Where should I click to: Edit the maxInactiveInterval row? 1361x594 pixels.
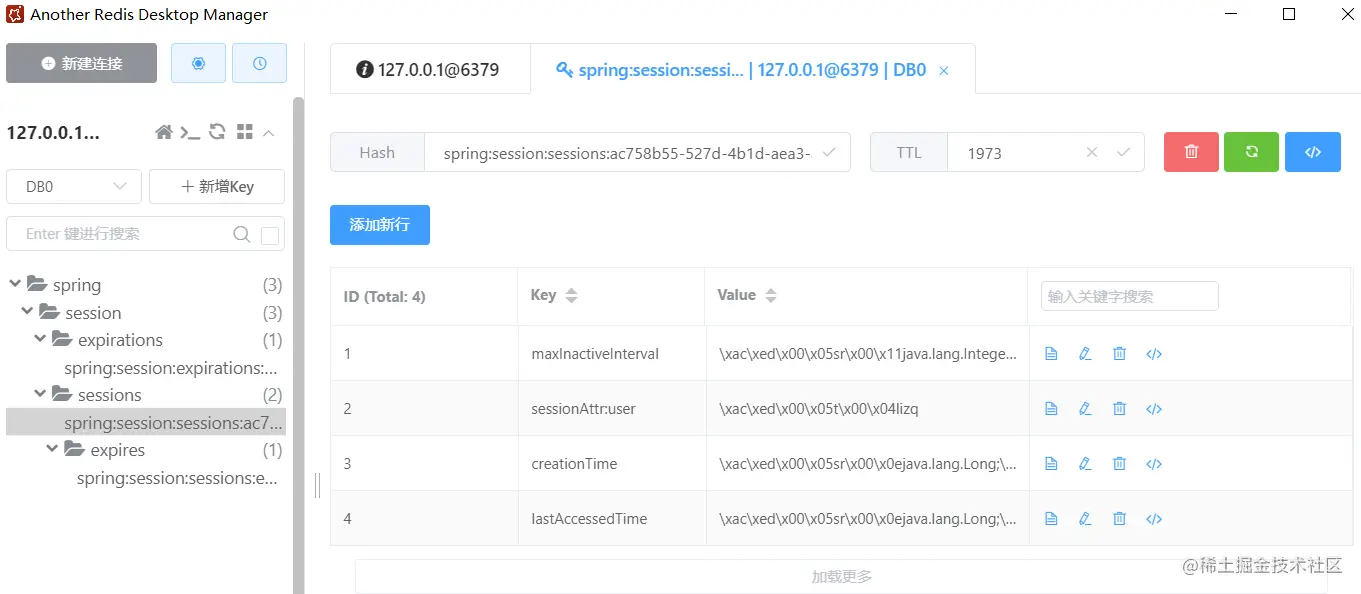pyautogui.click(x=1085, y=354)
